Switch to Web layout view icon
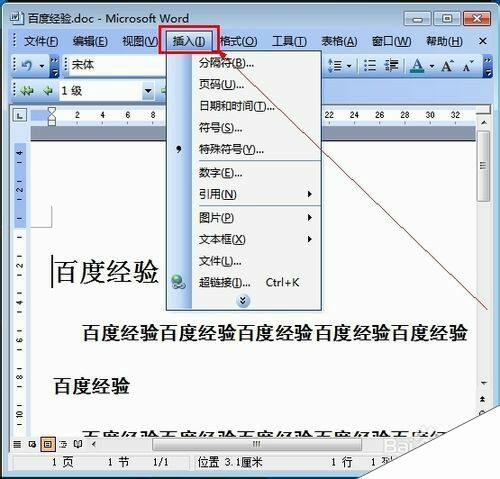The height and width of the screenshot is (479, 500). point(32,444)
